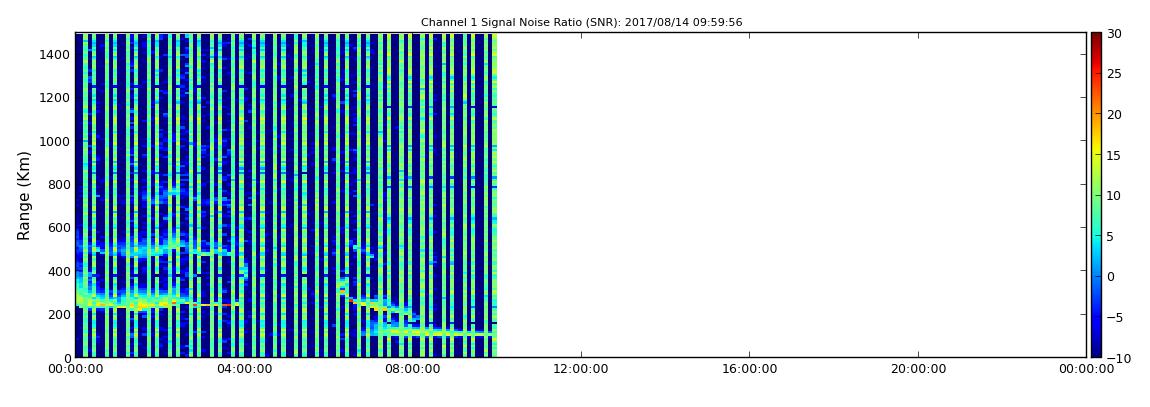
Task: Click the 04:00:00 time axis label
Action: [244, 370]
